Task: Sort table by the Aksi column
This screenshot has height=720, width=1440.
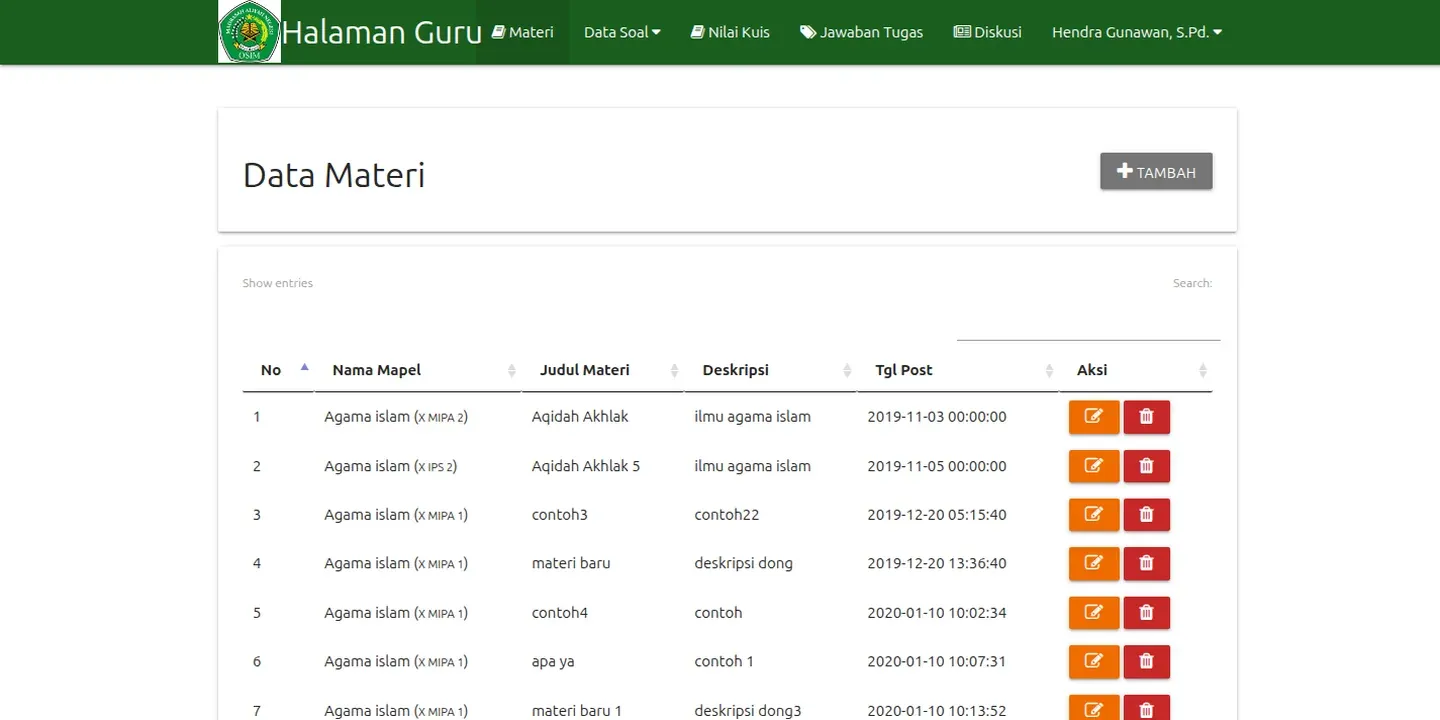Action: (1136, 370)
